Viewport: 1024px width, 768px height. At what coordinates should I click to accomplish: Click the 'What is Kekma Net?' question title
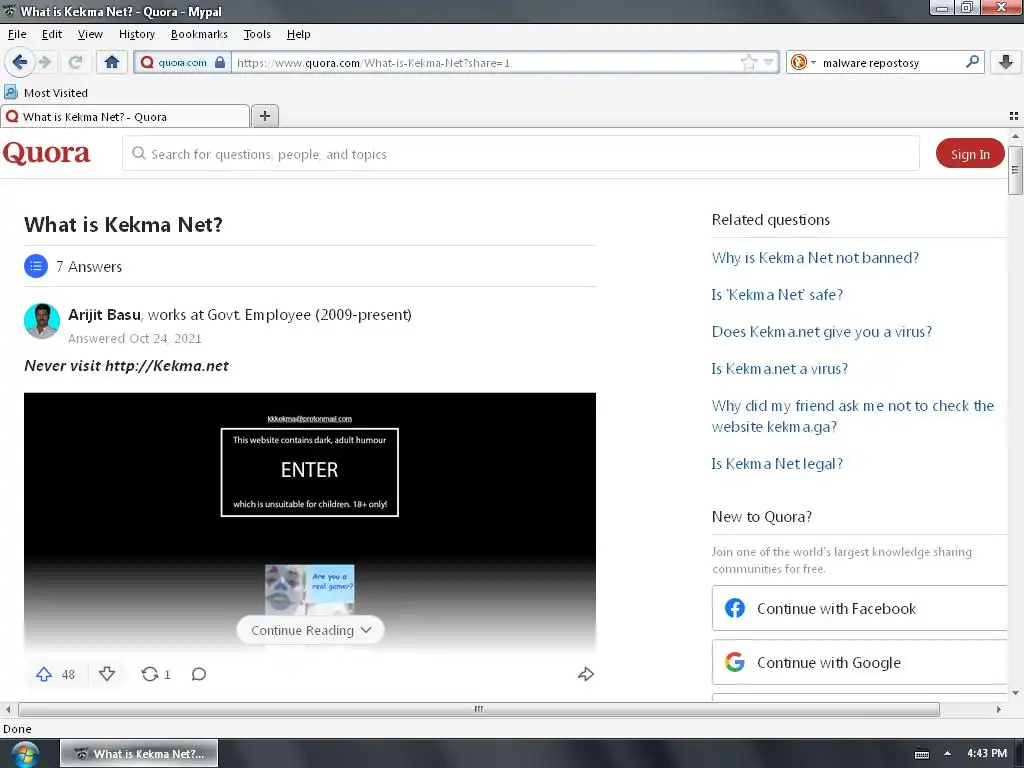(x=123, y=224)
